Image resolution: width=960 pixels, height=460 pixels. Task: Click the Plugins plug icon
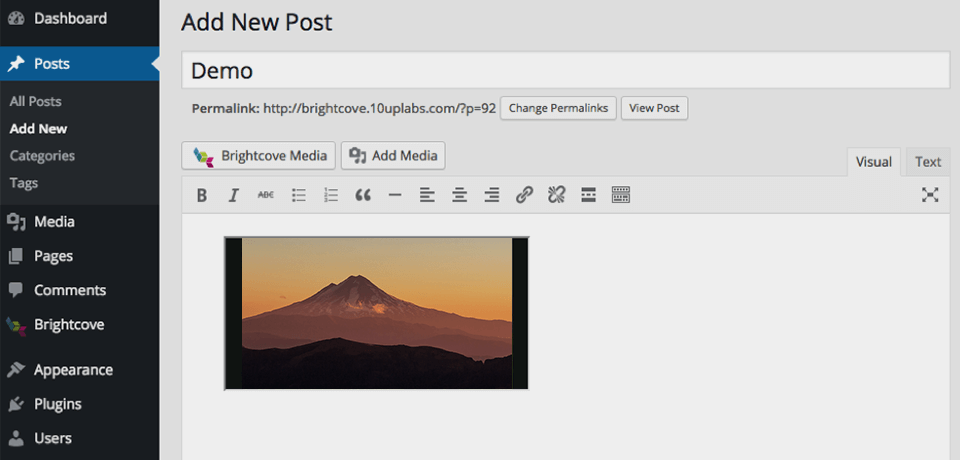click(16, 404)
